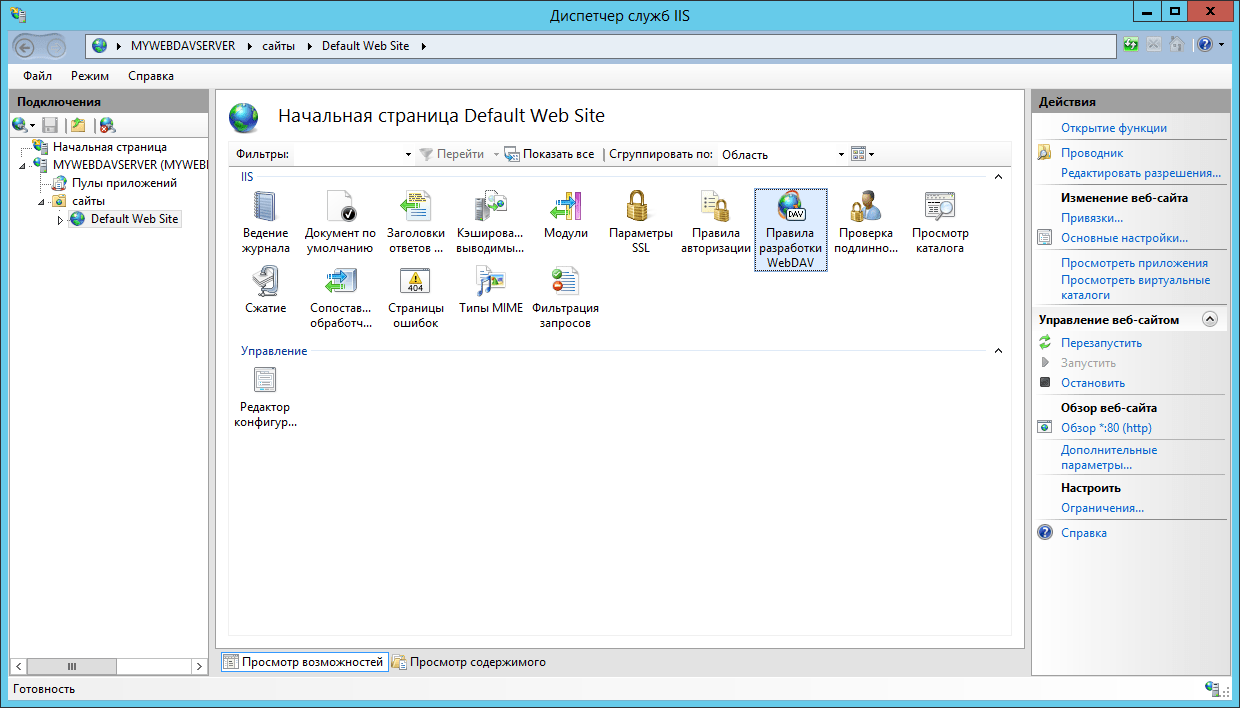This screenshot has width=1240, height=708.
Task: Click the save icon in Подключения toolbar
Action: coord(50,125)
